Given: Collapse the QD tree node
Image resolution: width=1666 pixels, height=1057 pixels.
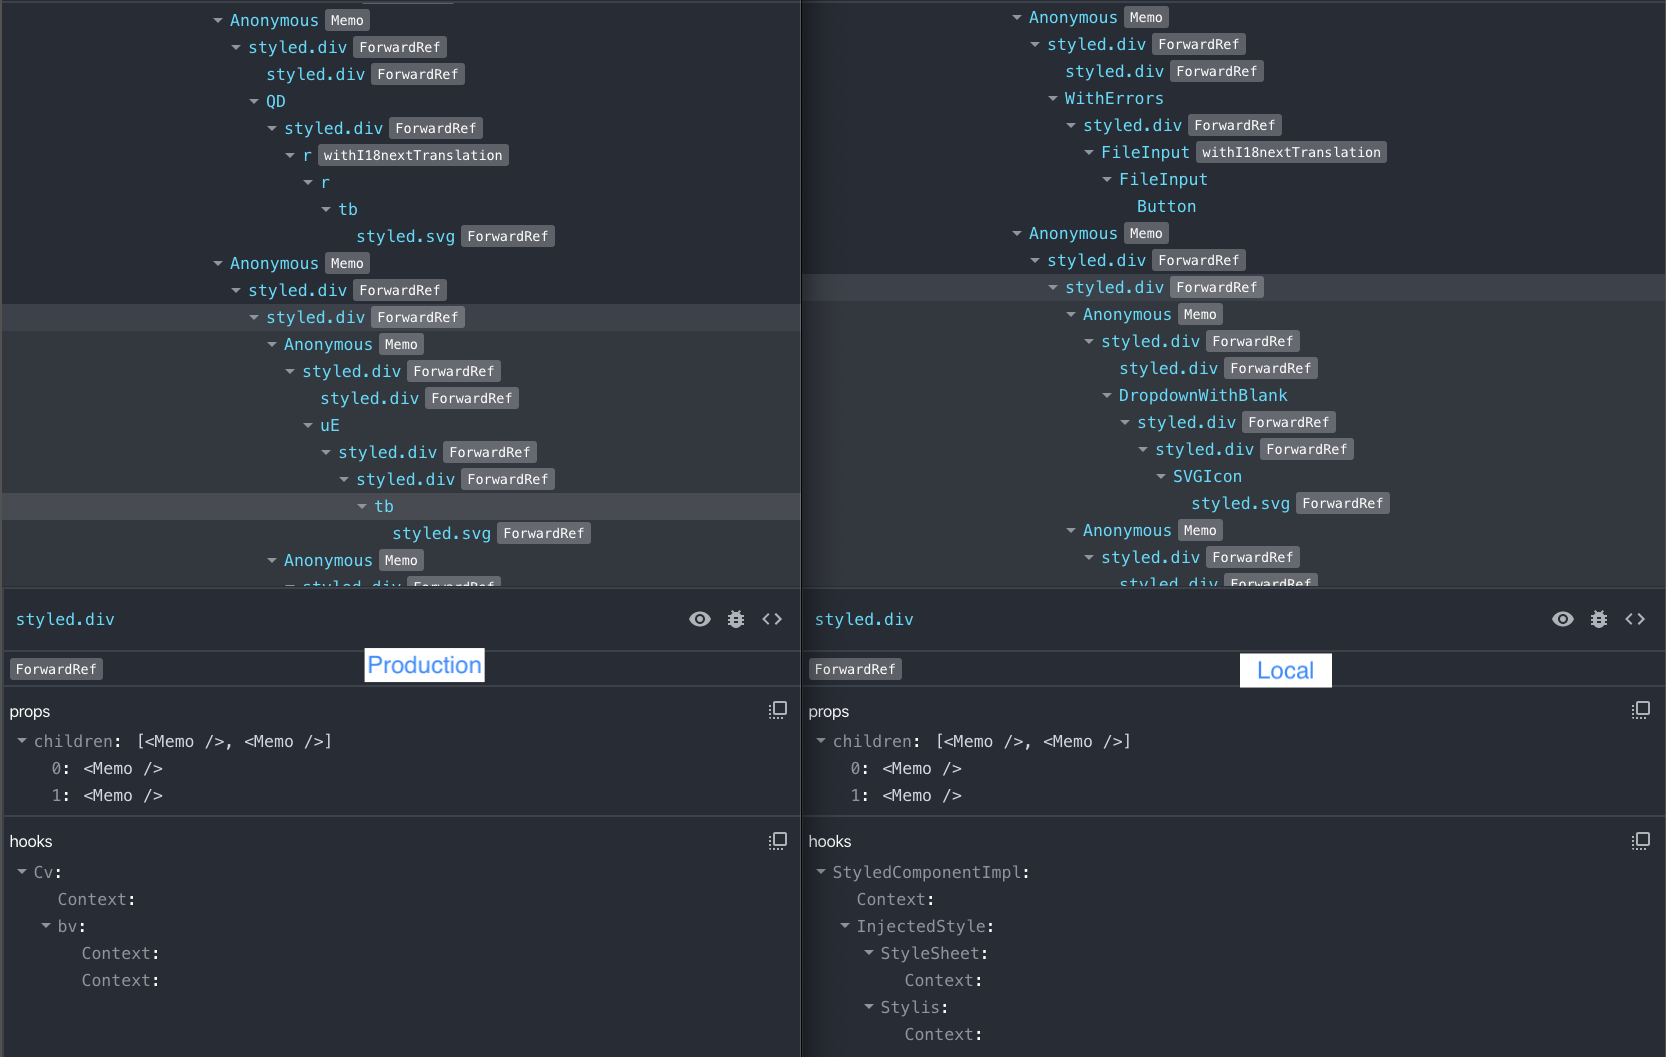Looking at the screenshot, I should click(254, 101).
